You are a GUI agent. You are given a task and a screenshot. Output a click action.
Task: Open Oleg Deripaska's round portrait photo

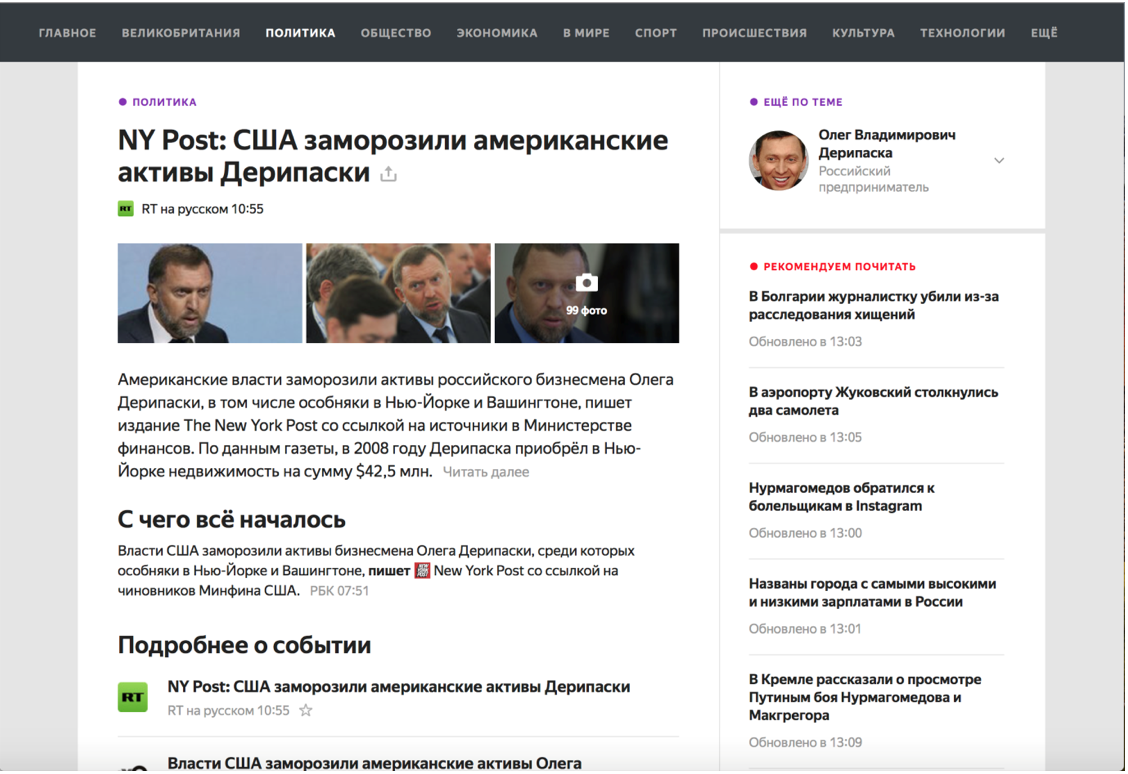pos(778,160)
